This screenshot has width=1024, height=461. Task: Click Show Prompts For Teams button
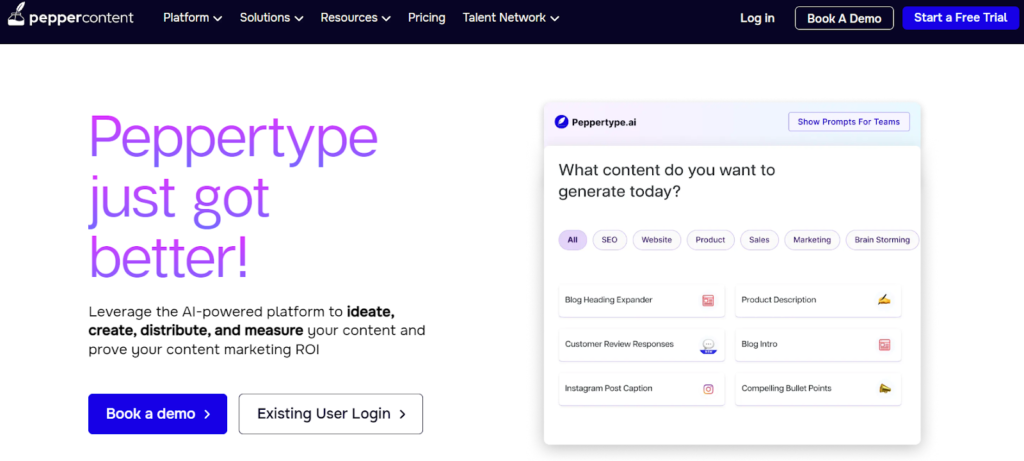848,122
